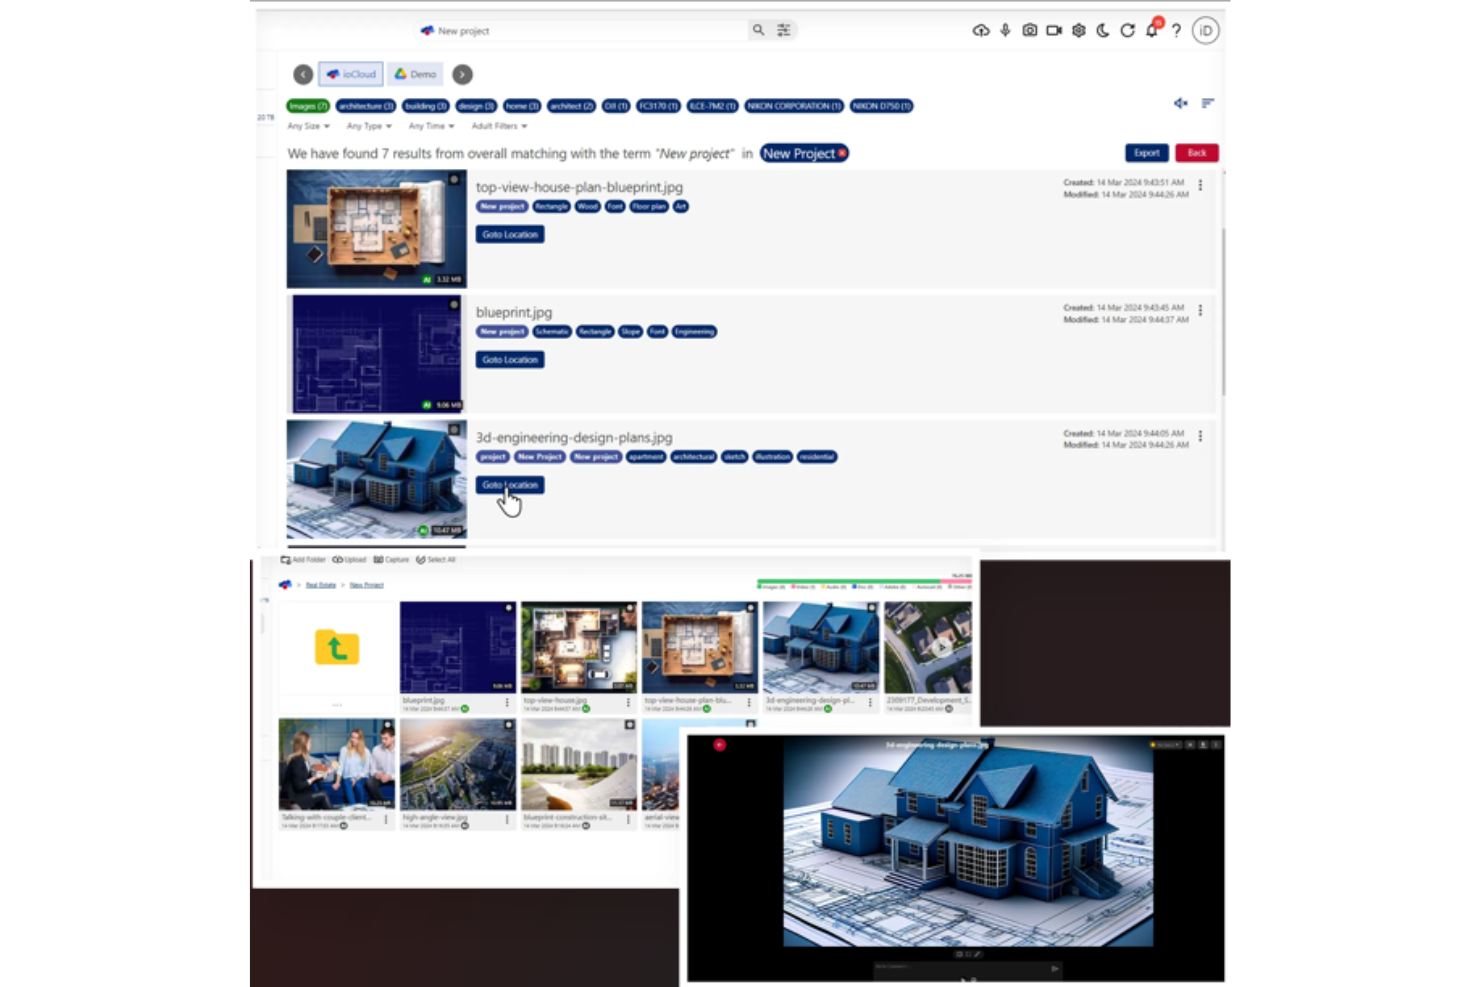Image resolution: width=1480 pixels, height=987 pixels.
Task: Select the design (3) filter tag
Action: point(476,106)
